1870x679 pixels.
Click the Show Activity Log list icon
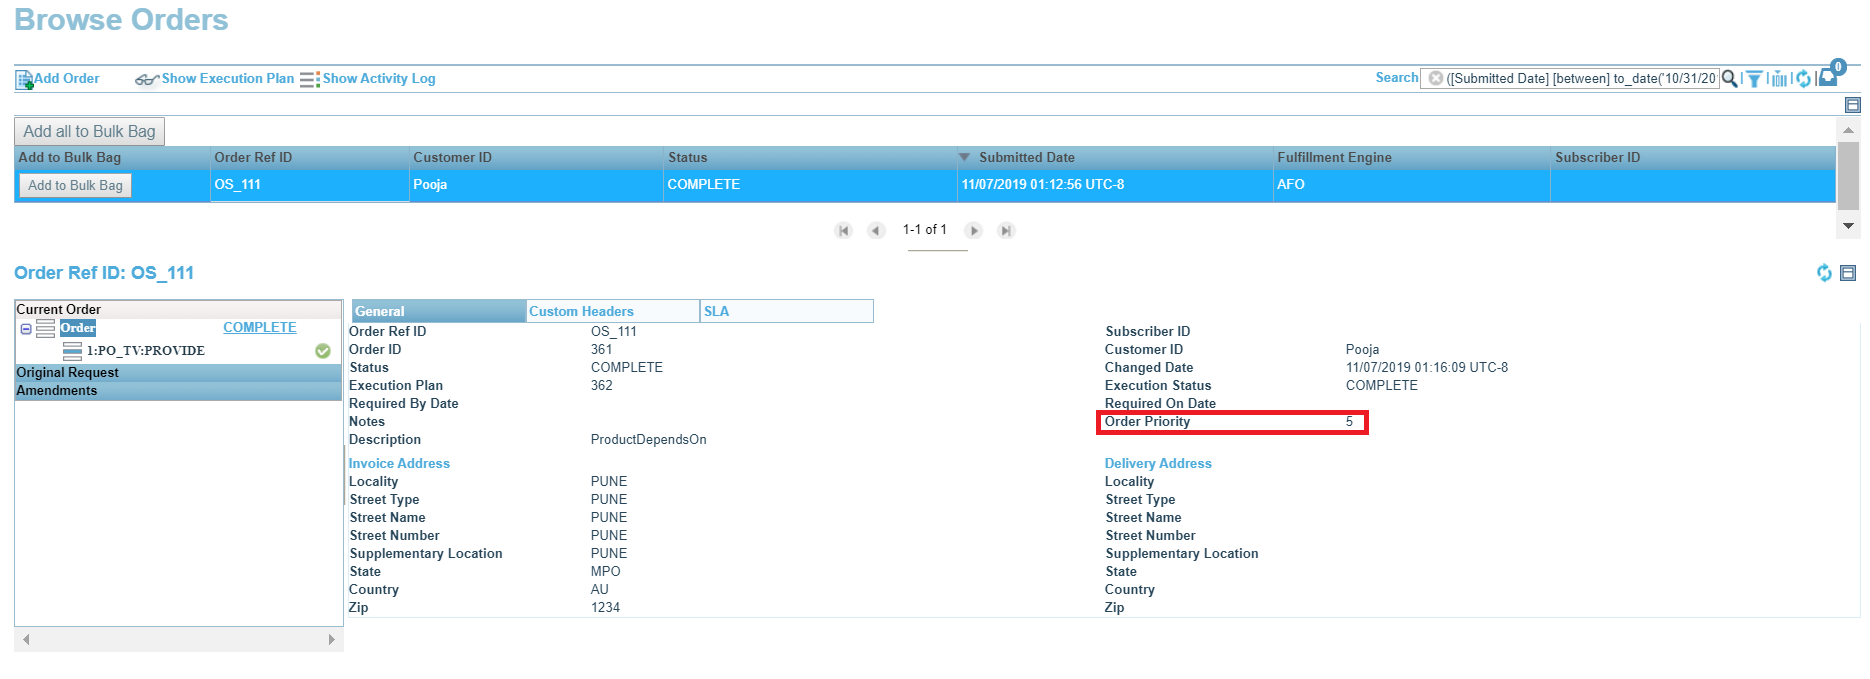tap(310, 79)
